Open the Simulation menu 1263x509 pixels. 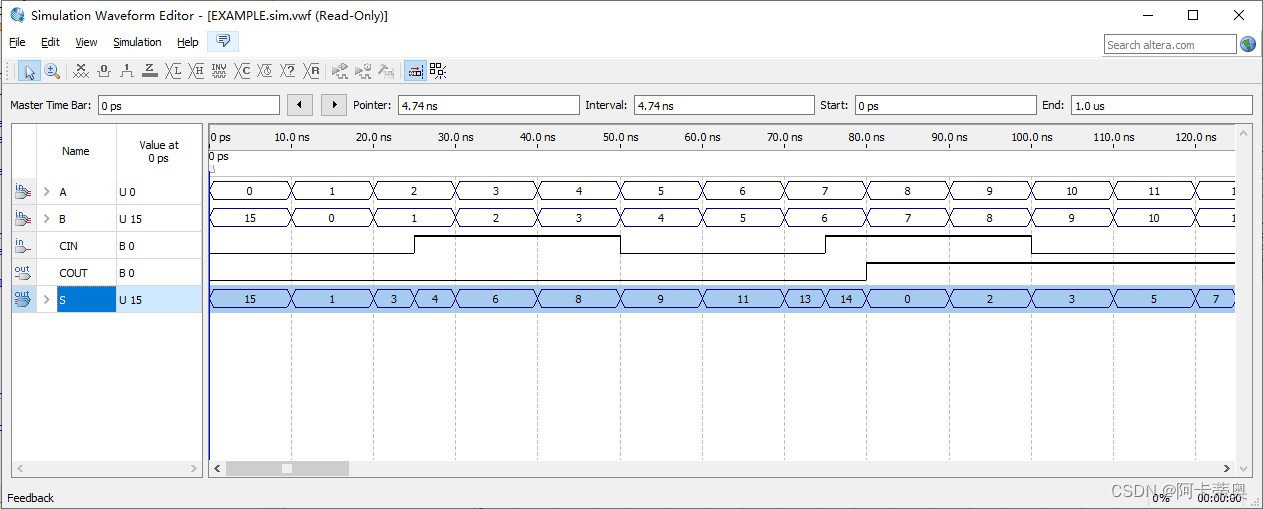[137, 42]
